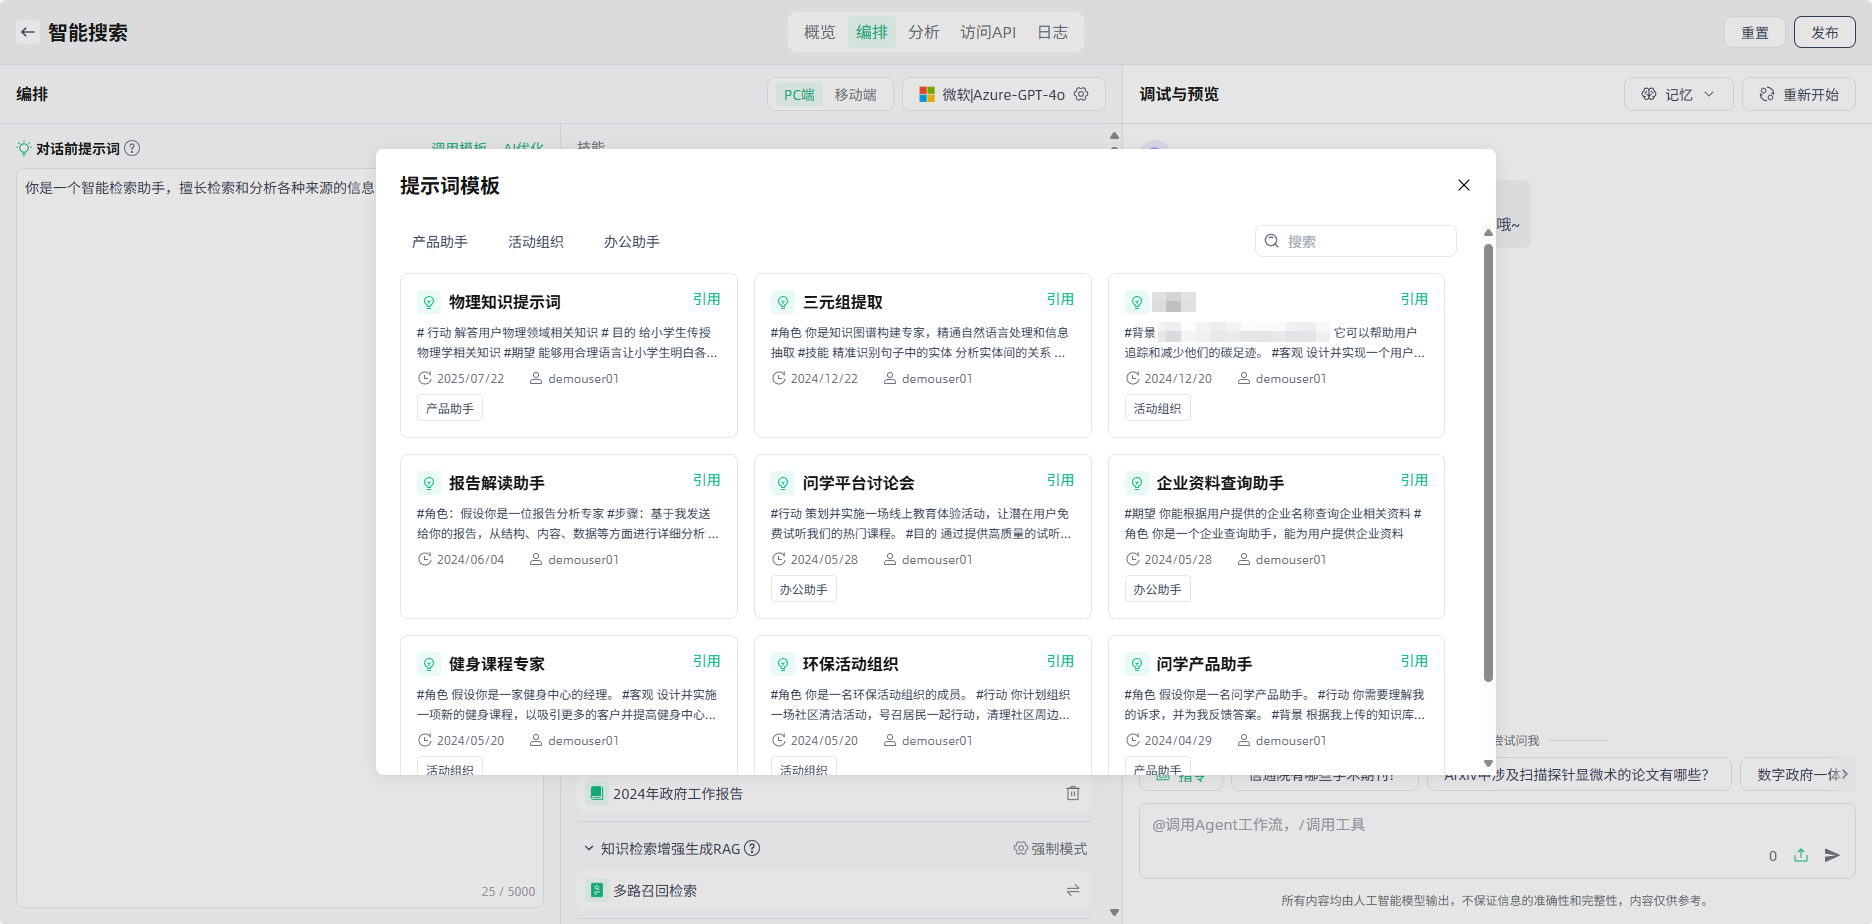
Task: Open model settings gear next to Azure-GPT-4o
Action: click(1081, 94)
